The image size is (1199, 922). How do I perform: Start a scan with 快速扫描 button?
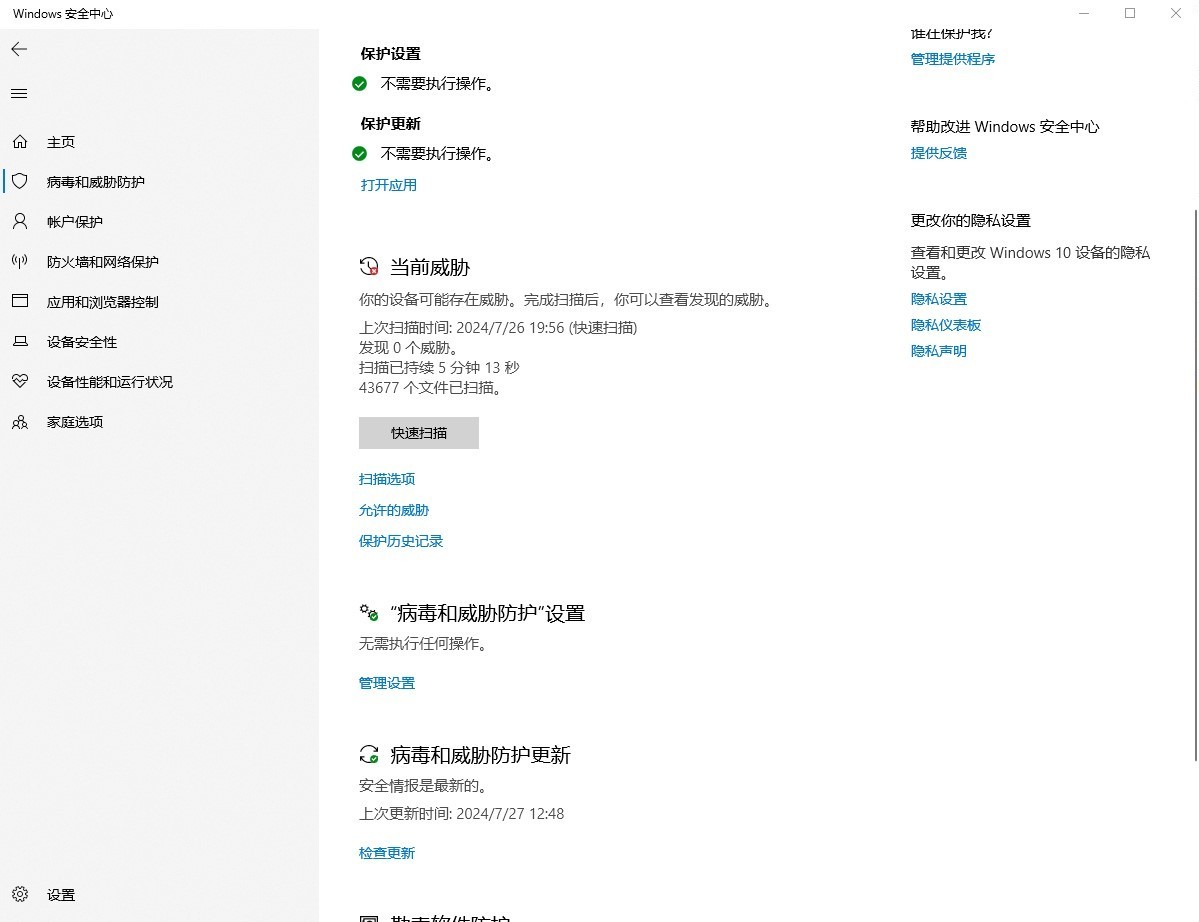[418, 433]
